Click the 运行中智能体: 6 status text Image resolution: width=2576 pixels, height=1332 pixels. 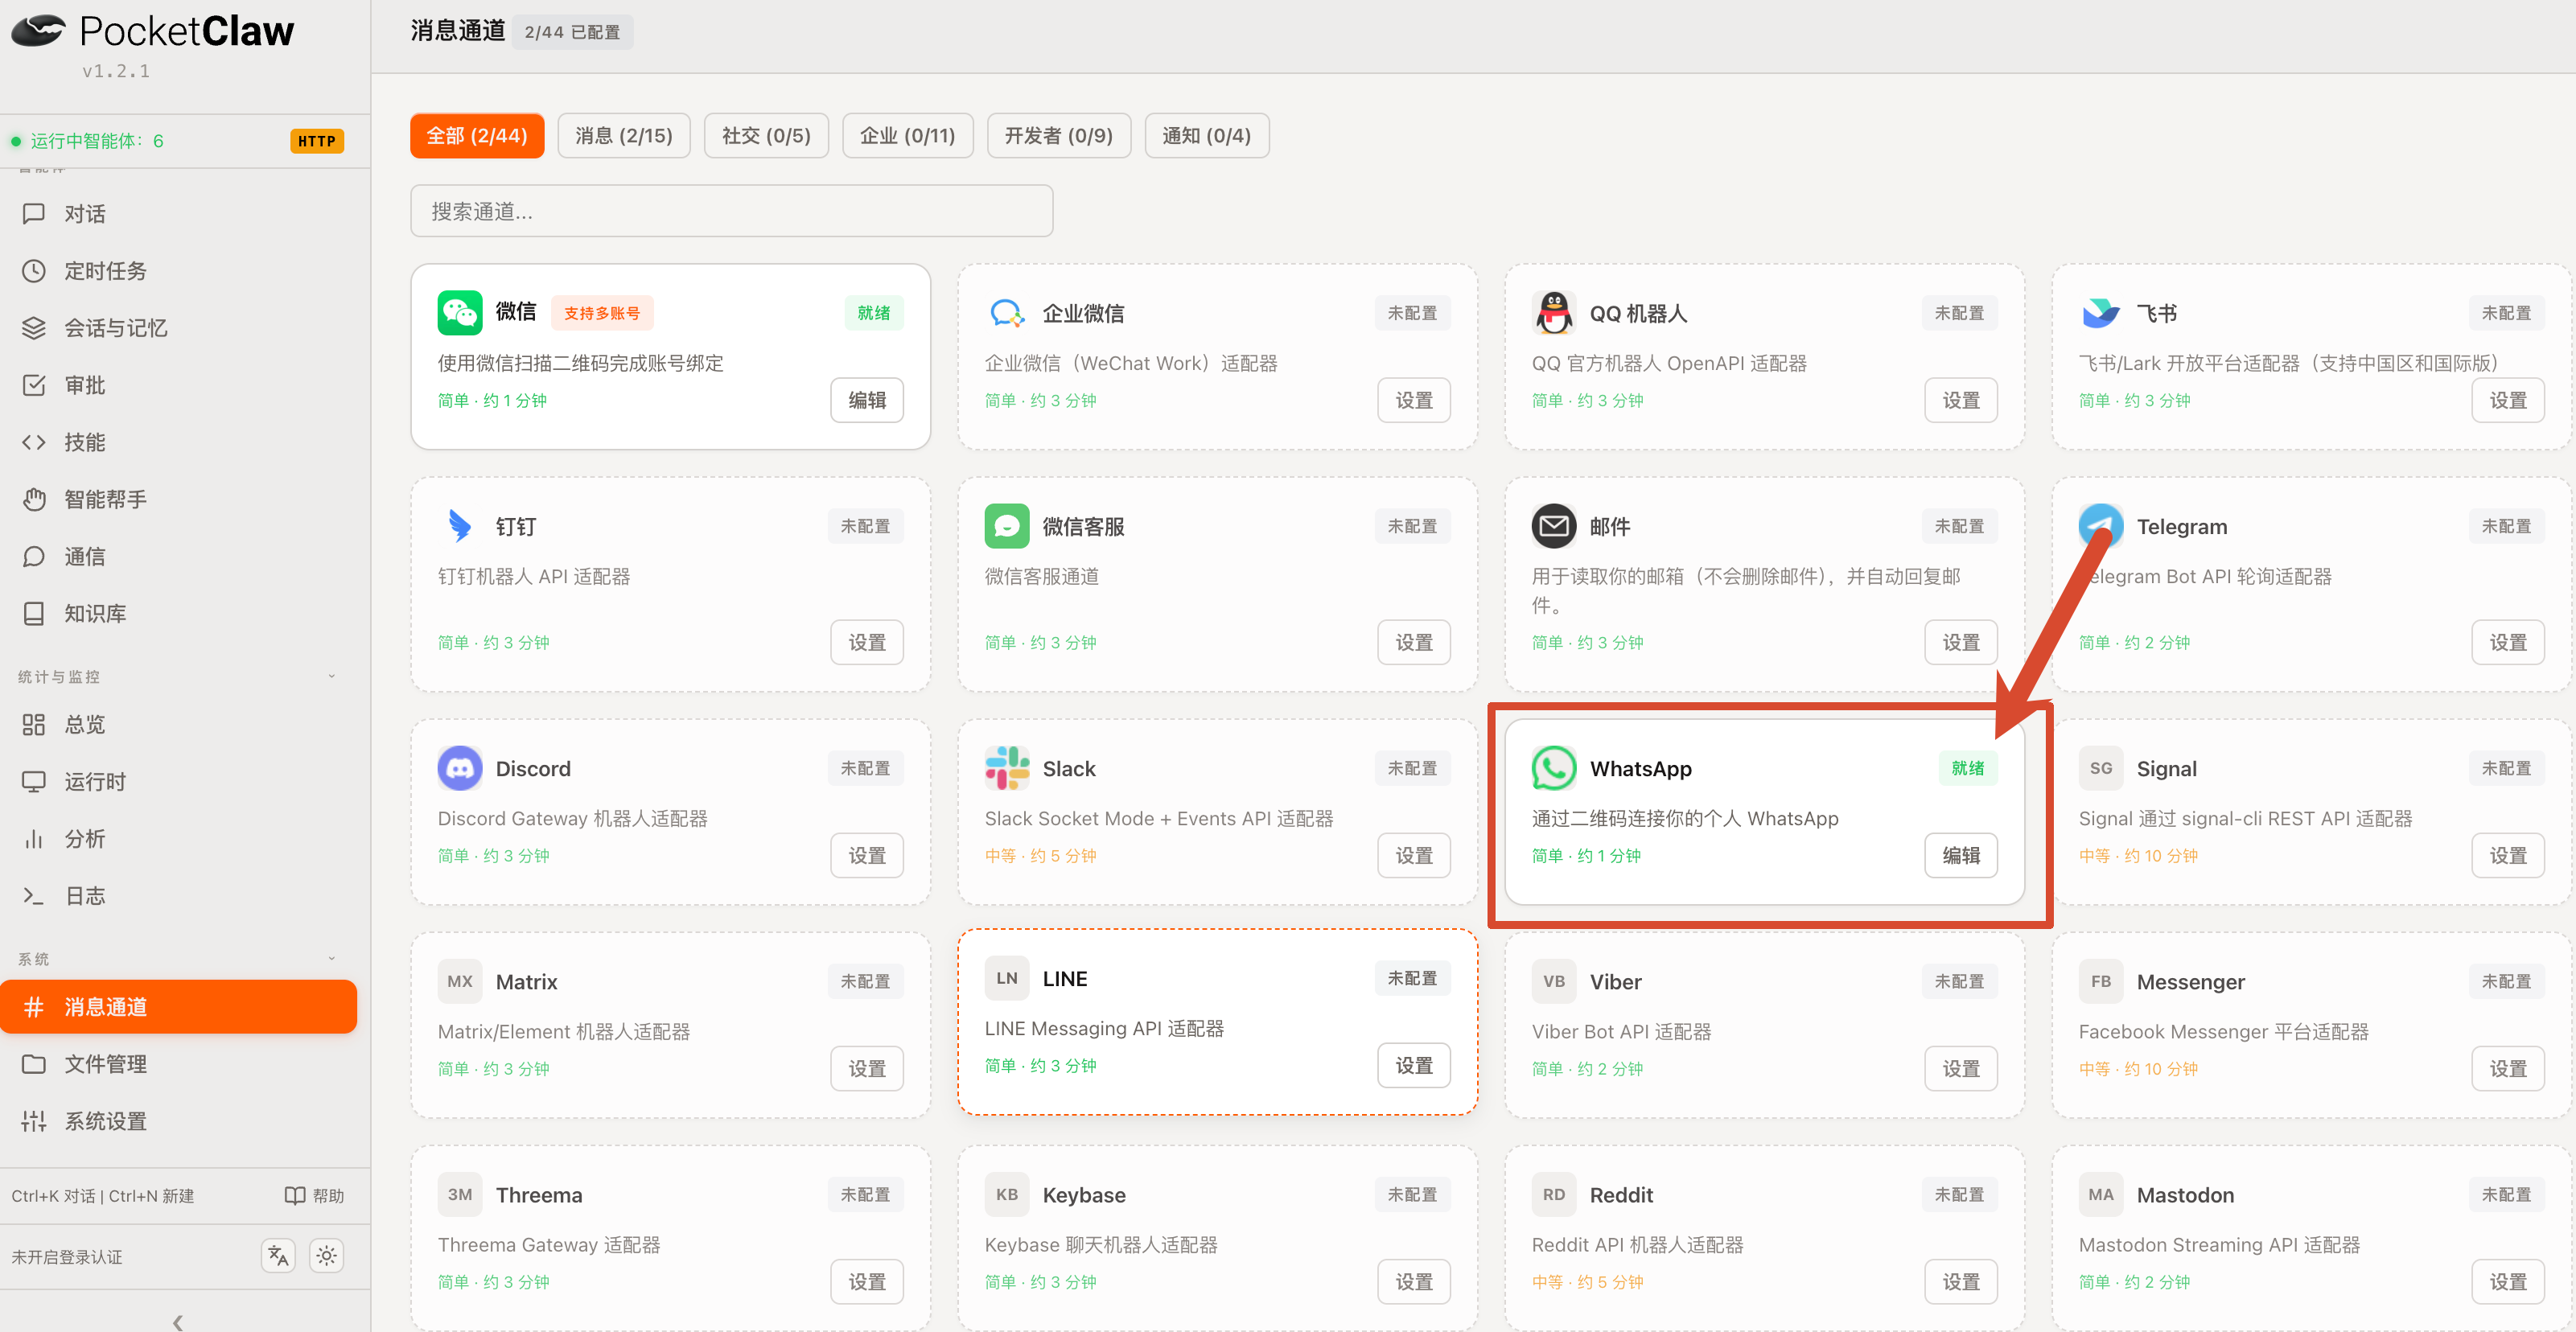[97, 141]
